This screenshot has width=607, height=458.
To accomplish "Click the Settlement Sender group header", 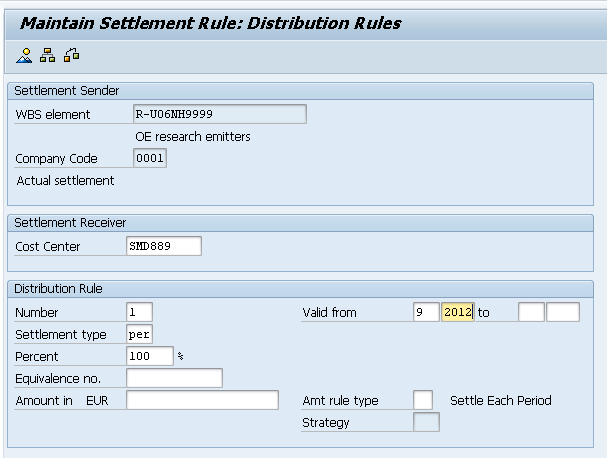I will click(66, 90).
